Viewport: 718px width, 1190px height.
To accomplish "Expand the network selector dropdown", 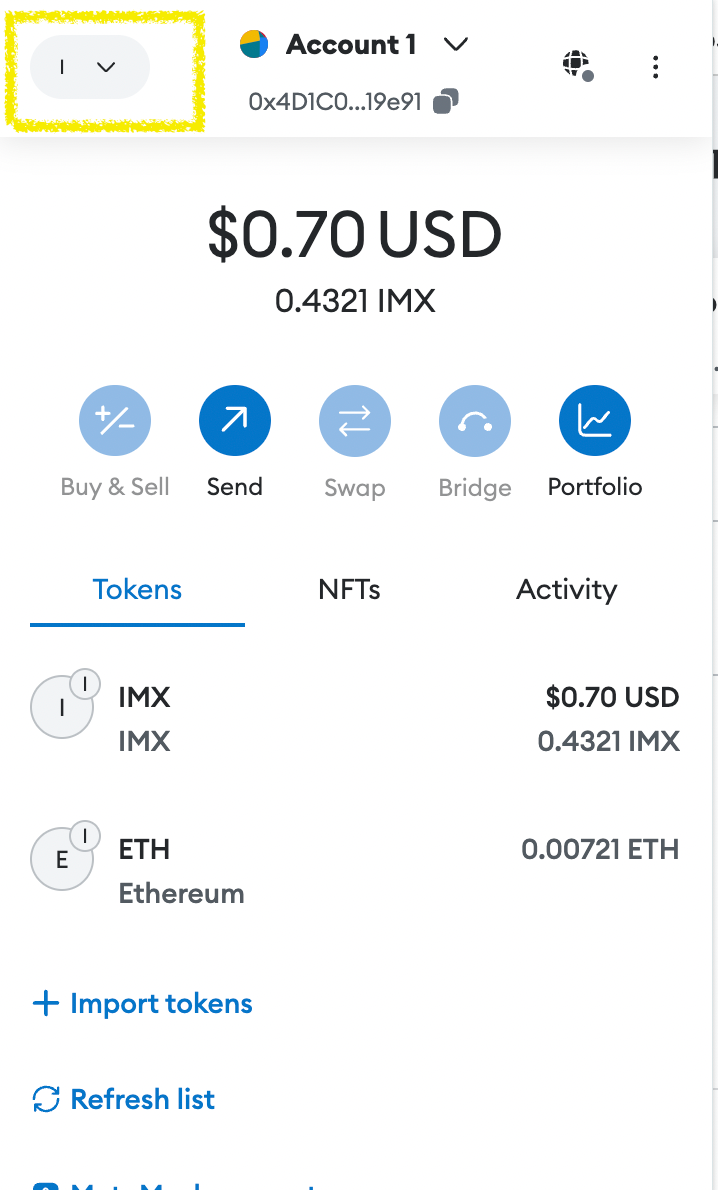I will click(89, 66).
